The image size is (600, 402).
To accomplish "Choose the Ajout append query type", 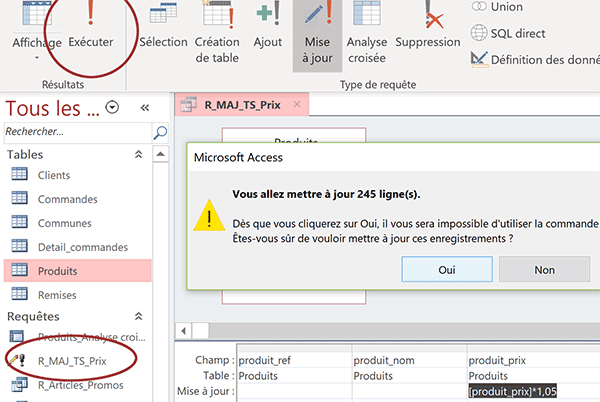I will 268,27.
